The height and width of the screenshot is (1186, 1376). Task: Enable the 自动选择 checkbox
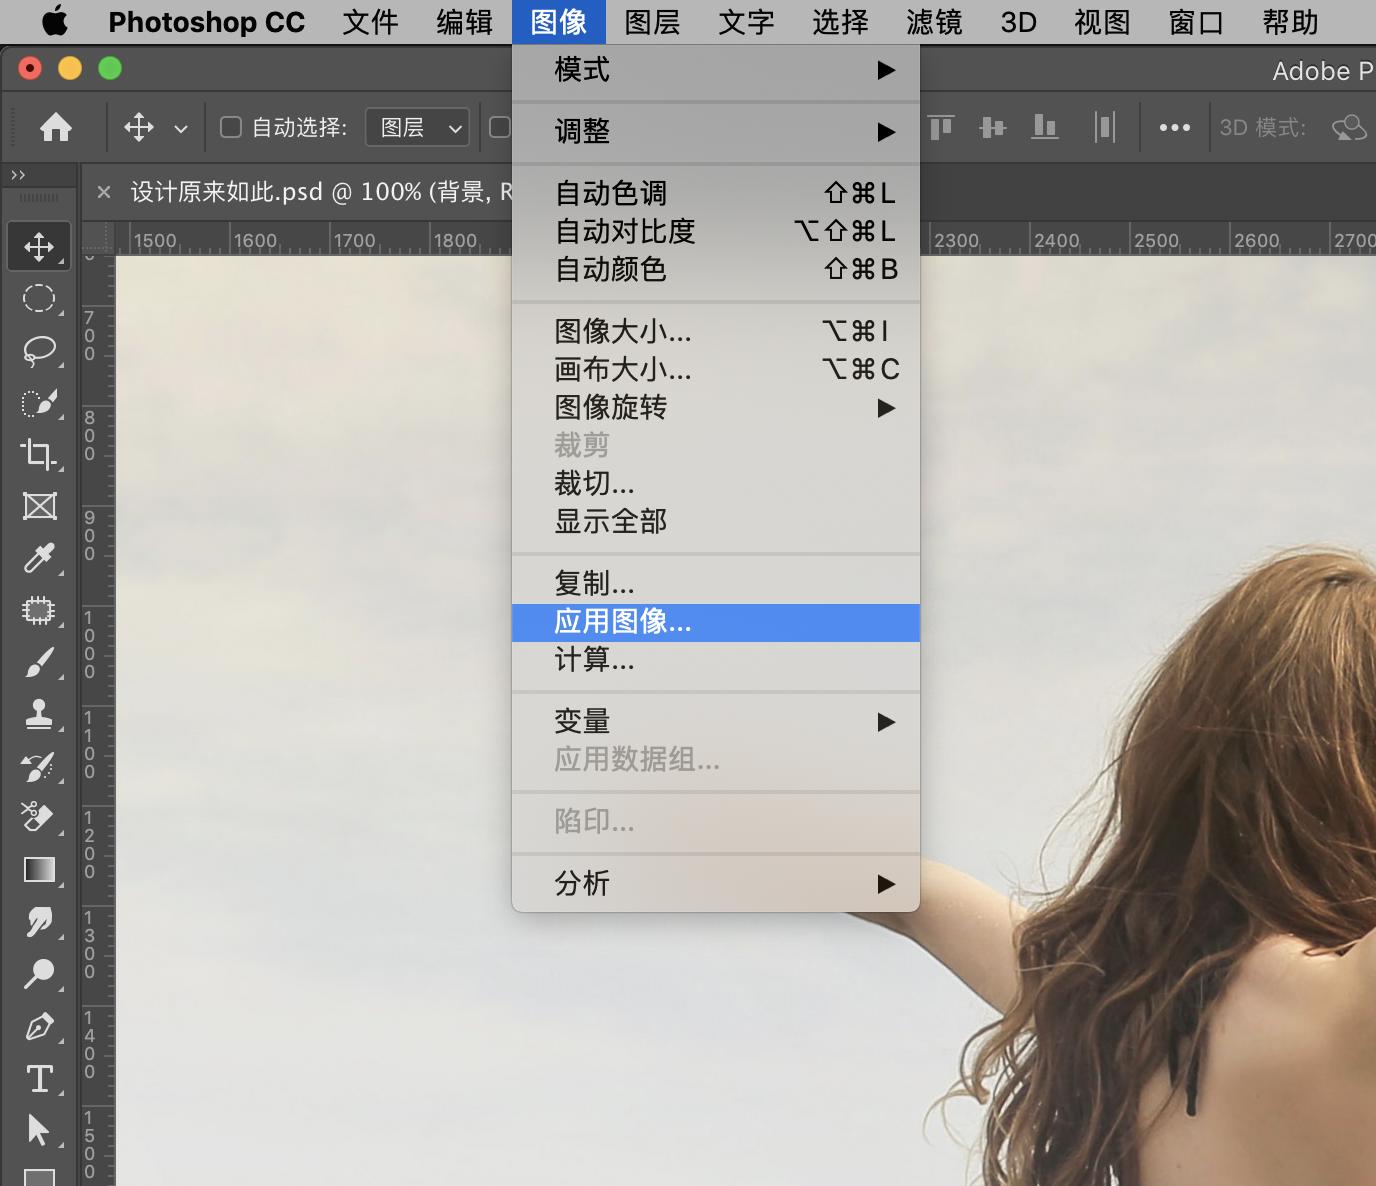coord(230,127)
